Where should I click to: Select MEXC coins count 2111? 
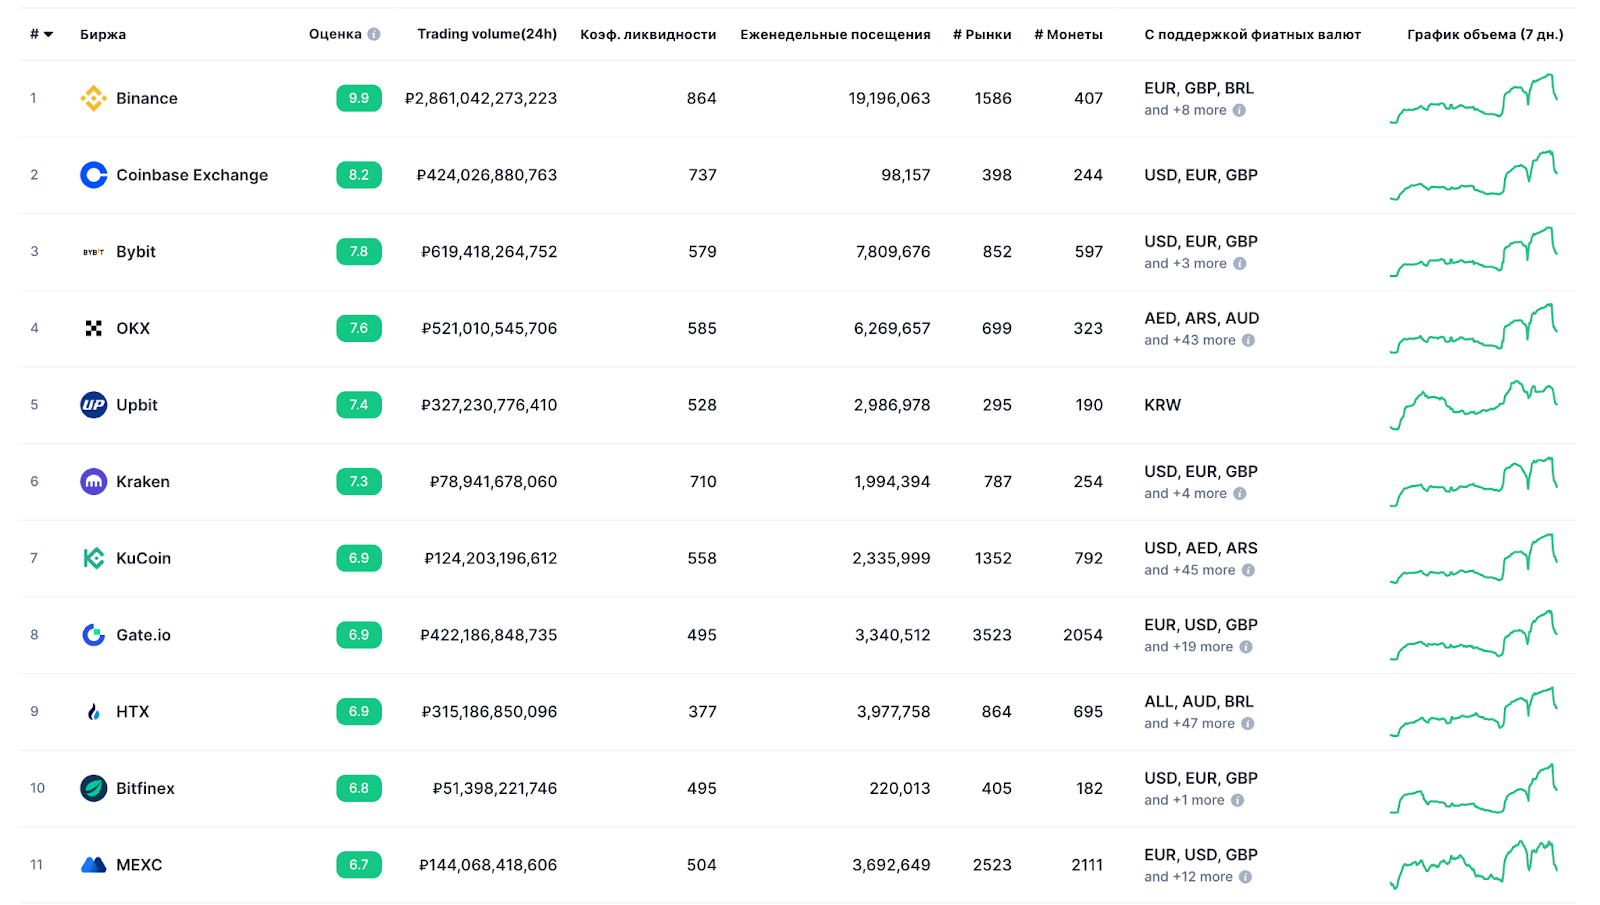coord(1087,865)
